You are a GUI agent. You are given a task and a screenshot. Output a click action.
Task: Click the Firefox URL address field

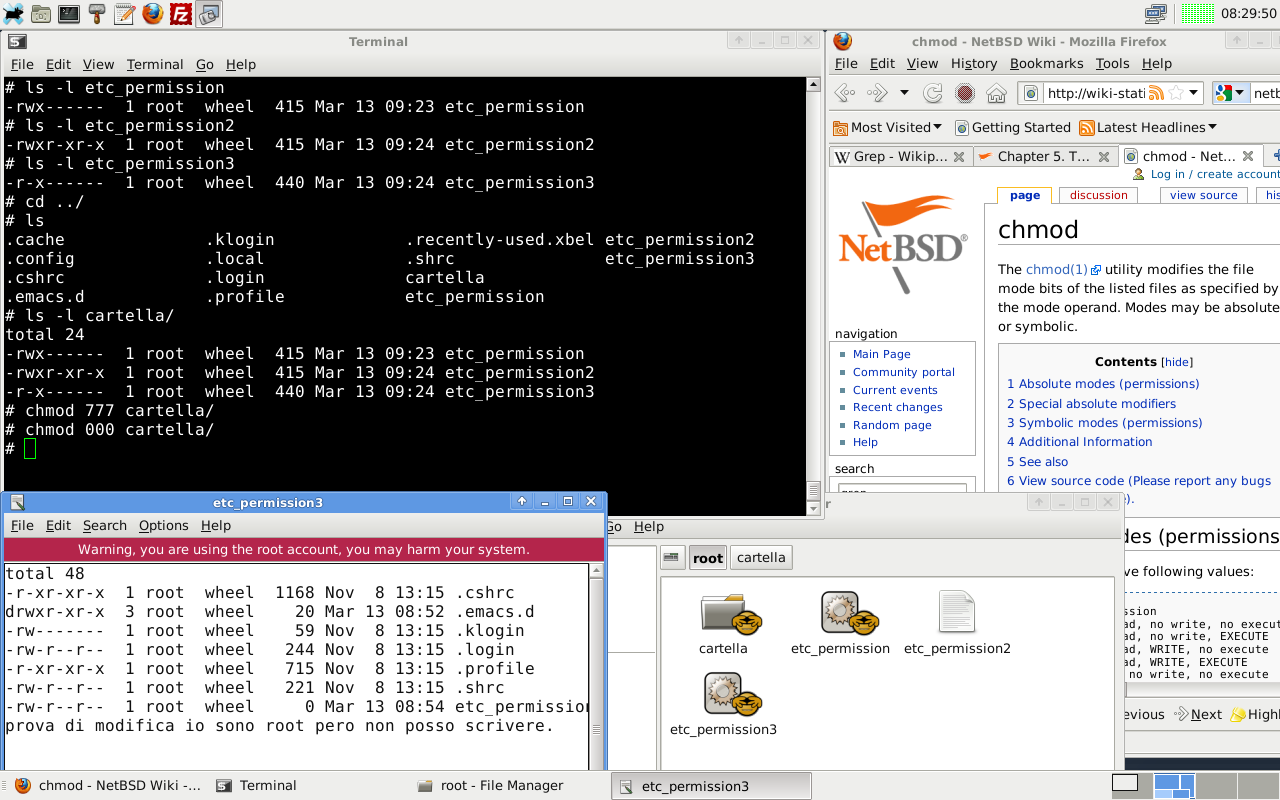1095,93
